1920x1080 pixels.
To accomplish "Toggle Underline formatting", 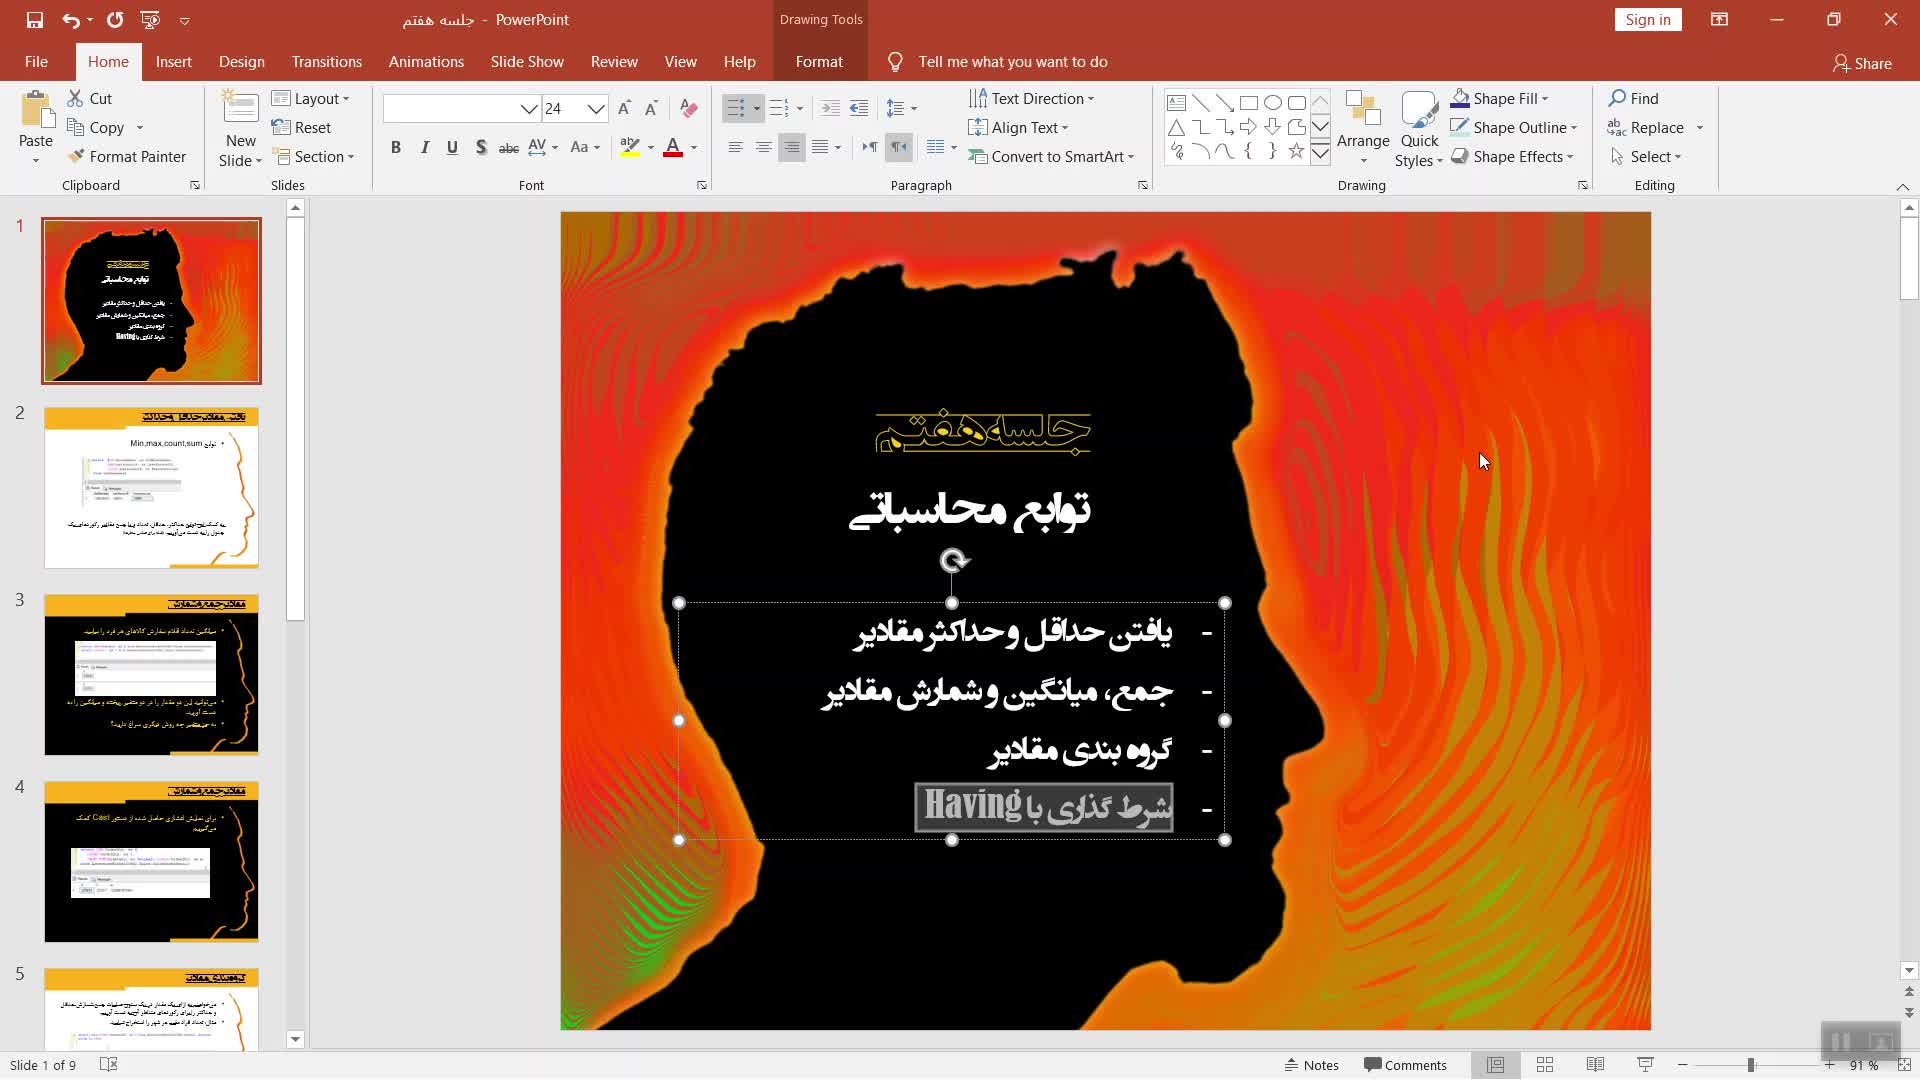I will (452, 148).
